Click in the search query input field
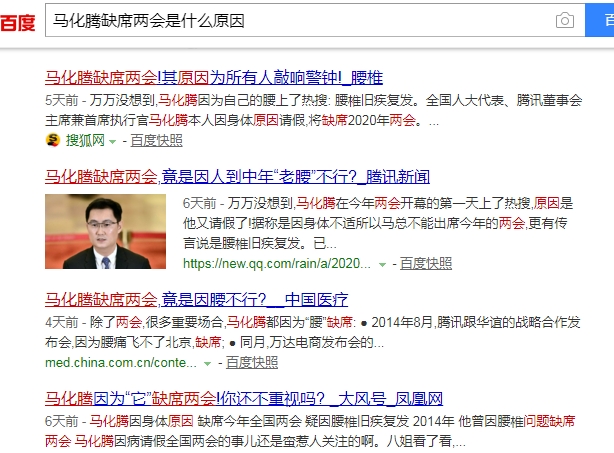 pos(300,21)
